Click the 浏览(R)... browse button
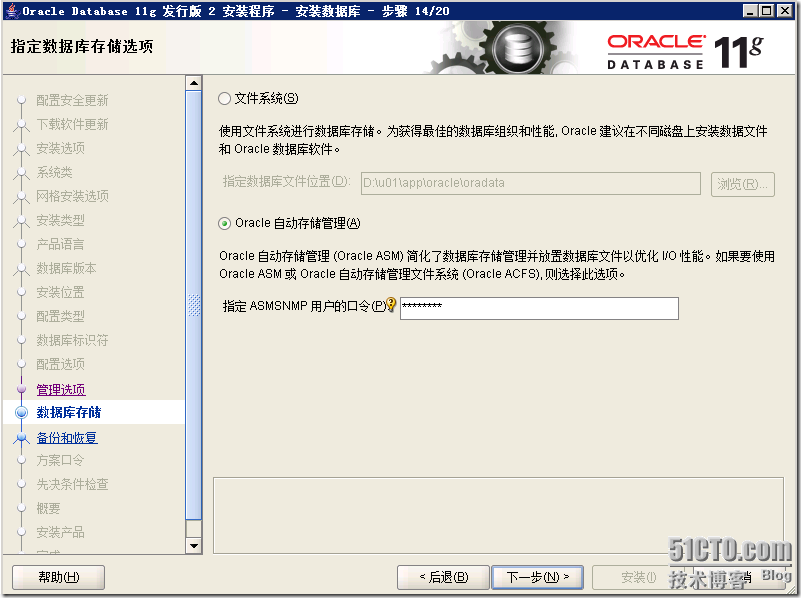Image resolution: width=801 pixels, height=598 pixels. pos(743,184)
